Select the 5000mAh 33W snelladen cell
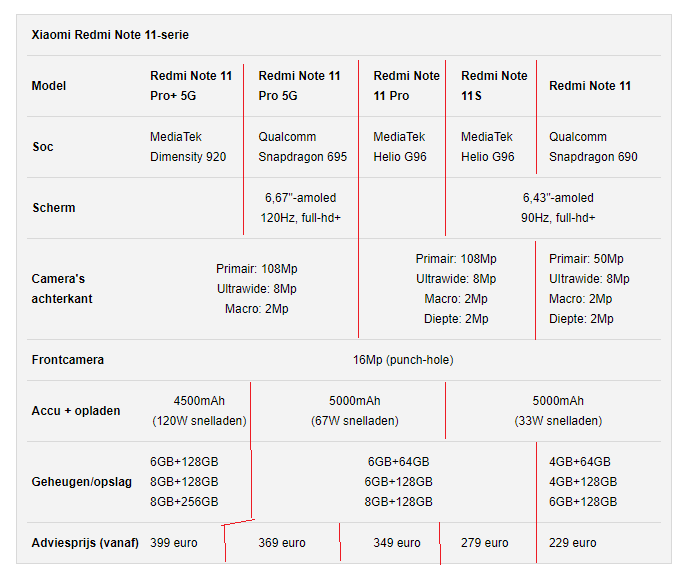 pos(558,411)
